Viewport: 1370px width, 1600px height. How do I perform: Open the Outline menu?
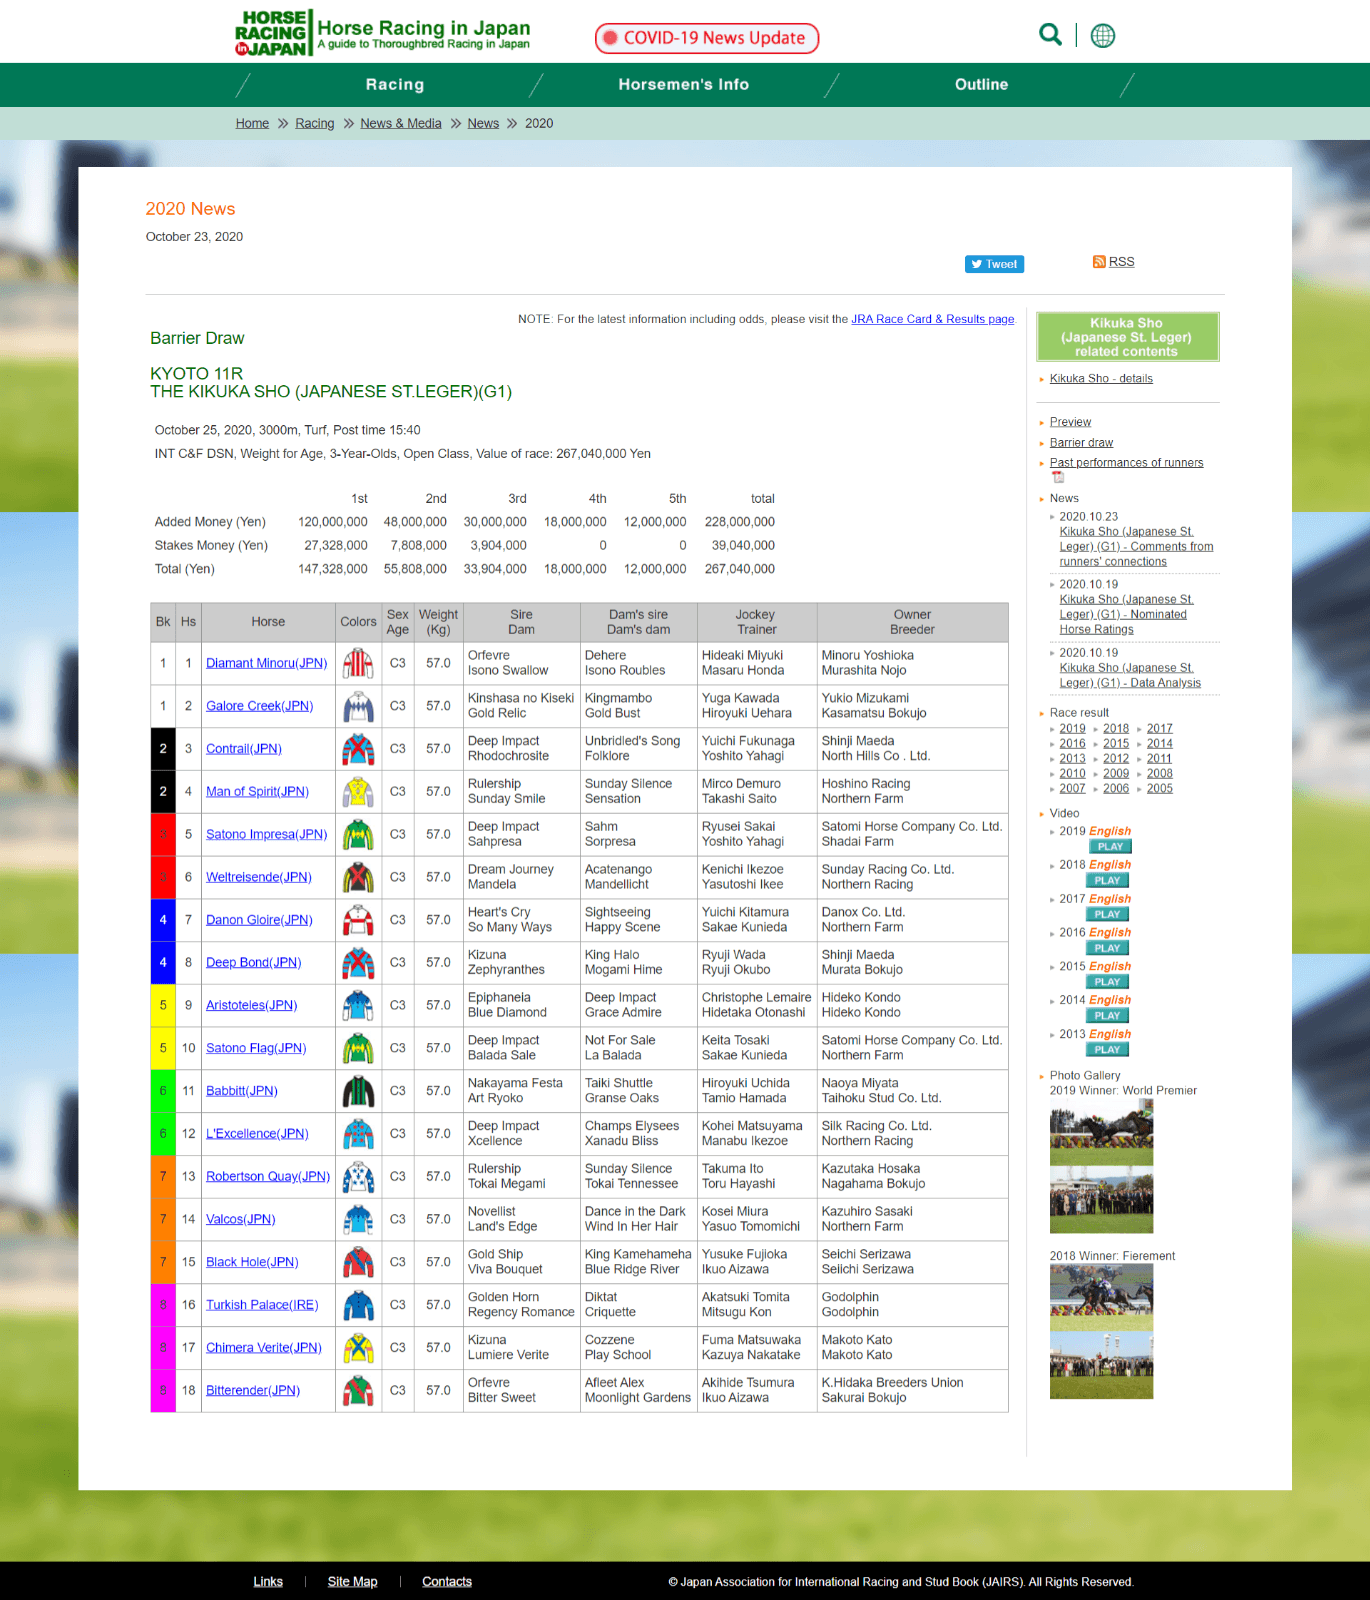[x=981, y=85]
